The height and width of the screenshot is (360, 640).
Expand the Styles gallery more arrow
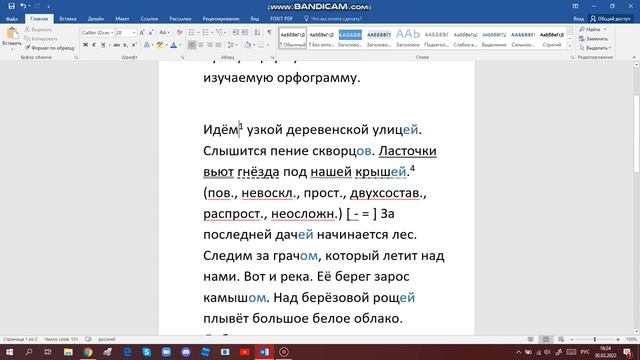570,46
